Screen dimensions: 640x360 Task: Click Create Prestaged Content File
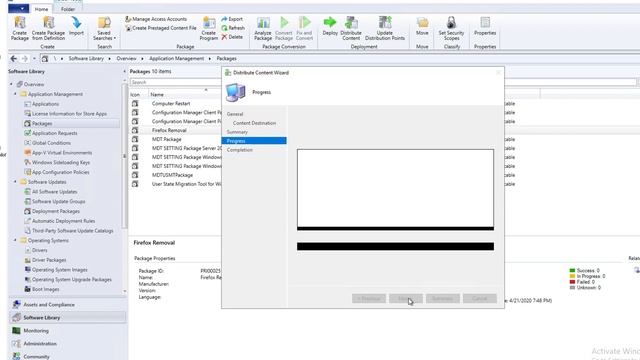coord(160,28)
